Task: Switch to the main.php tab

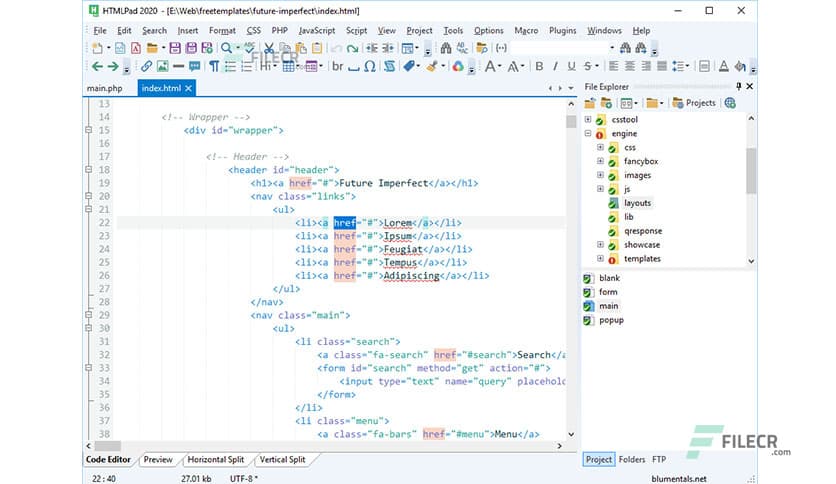Action: point(104,89)
